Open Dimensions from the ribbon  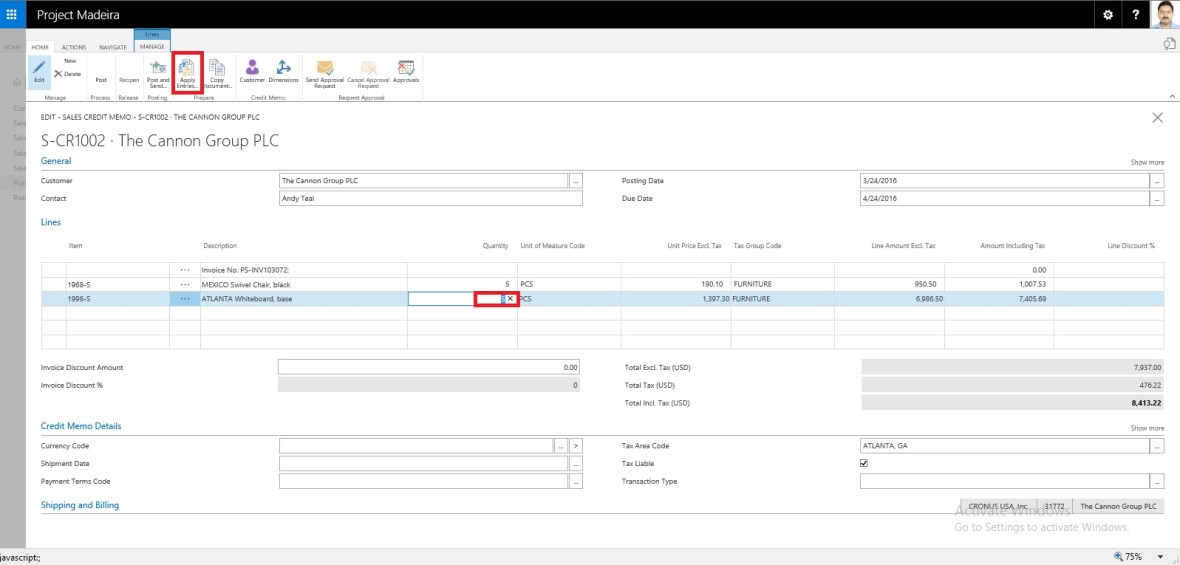(283, 69)
